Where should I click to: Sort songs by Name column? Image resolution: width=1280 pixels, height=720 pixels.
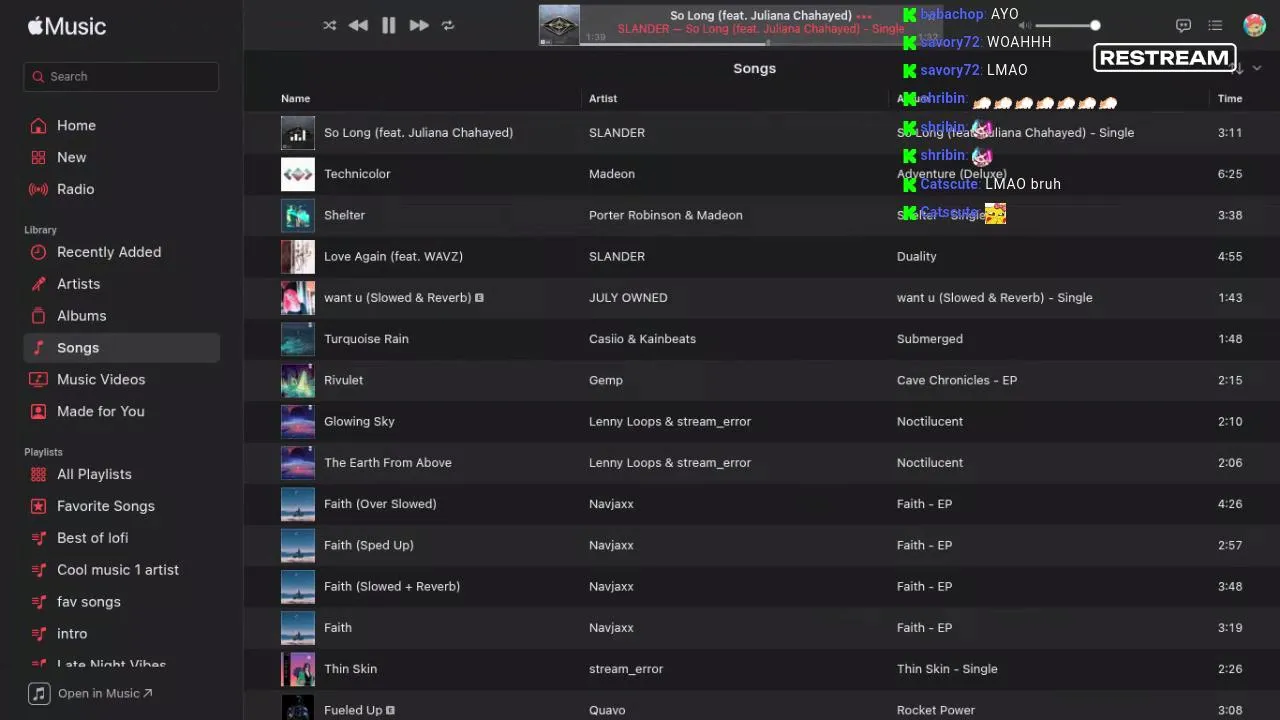click(295, 98)
